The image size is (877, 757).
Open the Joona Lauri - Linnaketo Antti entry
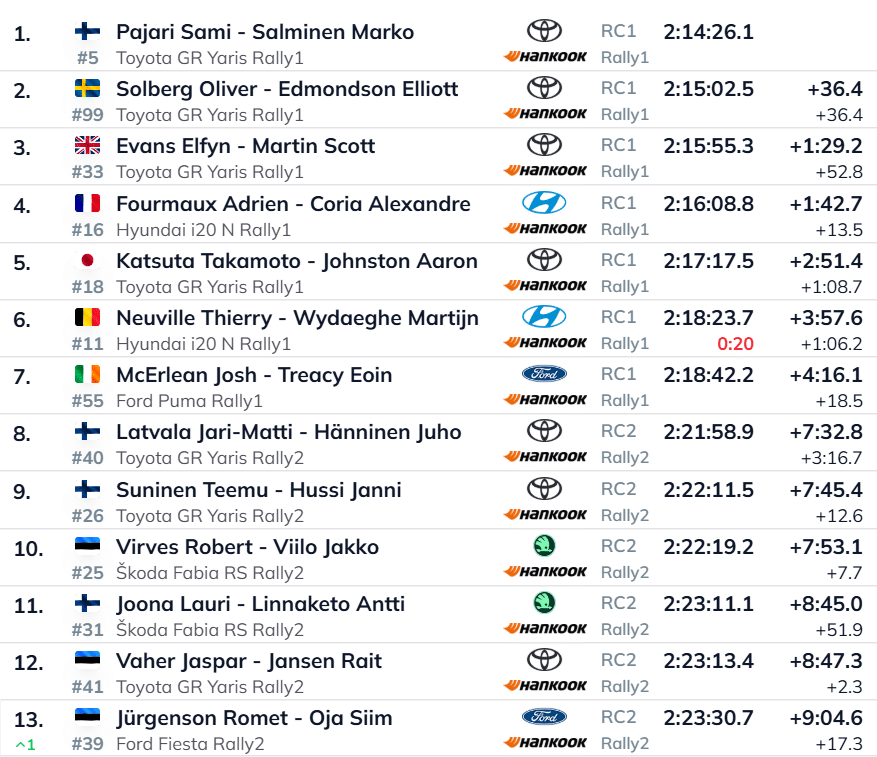pyautogui.click(x=261, y=604)
